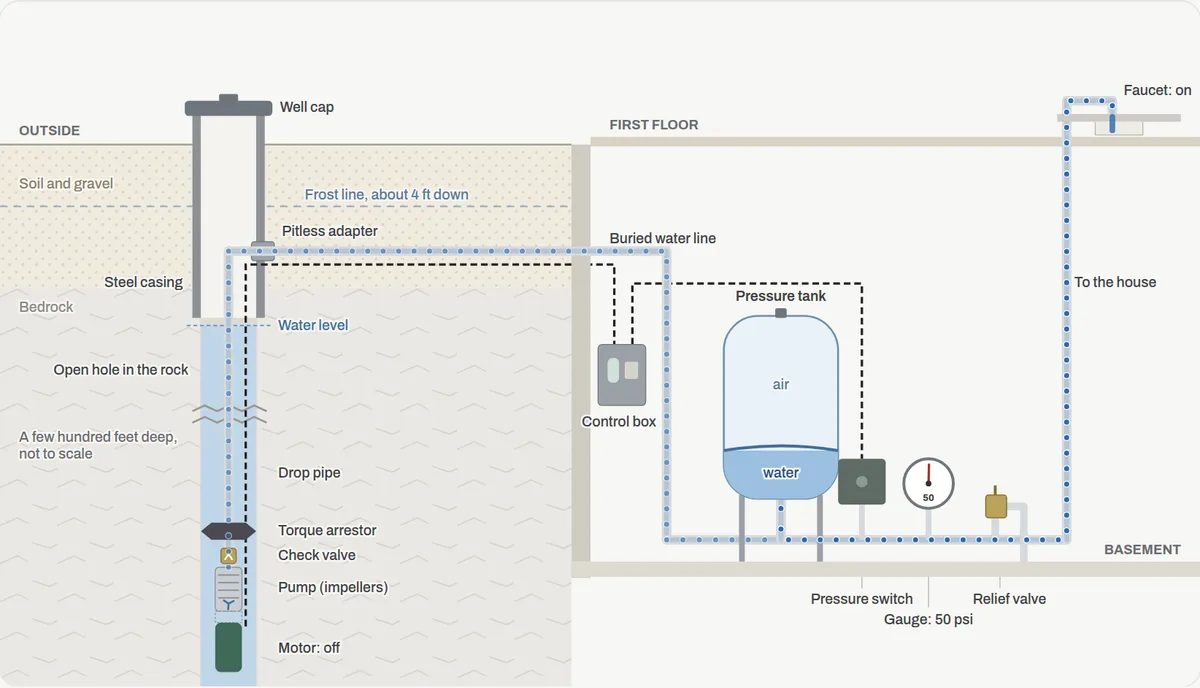Click the 'Pump (impellers)' label
This screenshot has height=688, width=1200.
point(333,587)
